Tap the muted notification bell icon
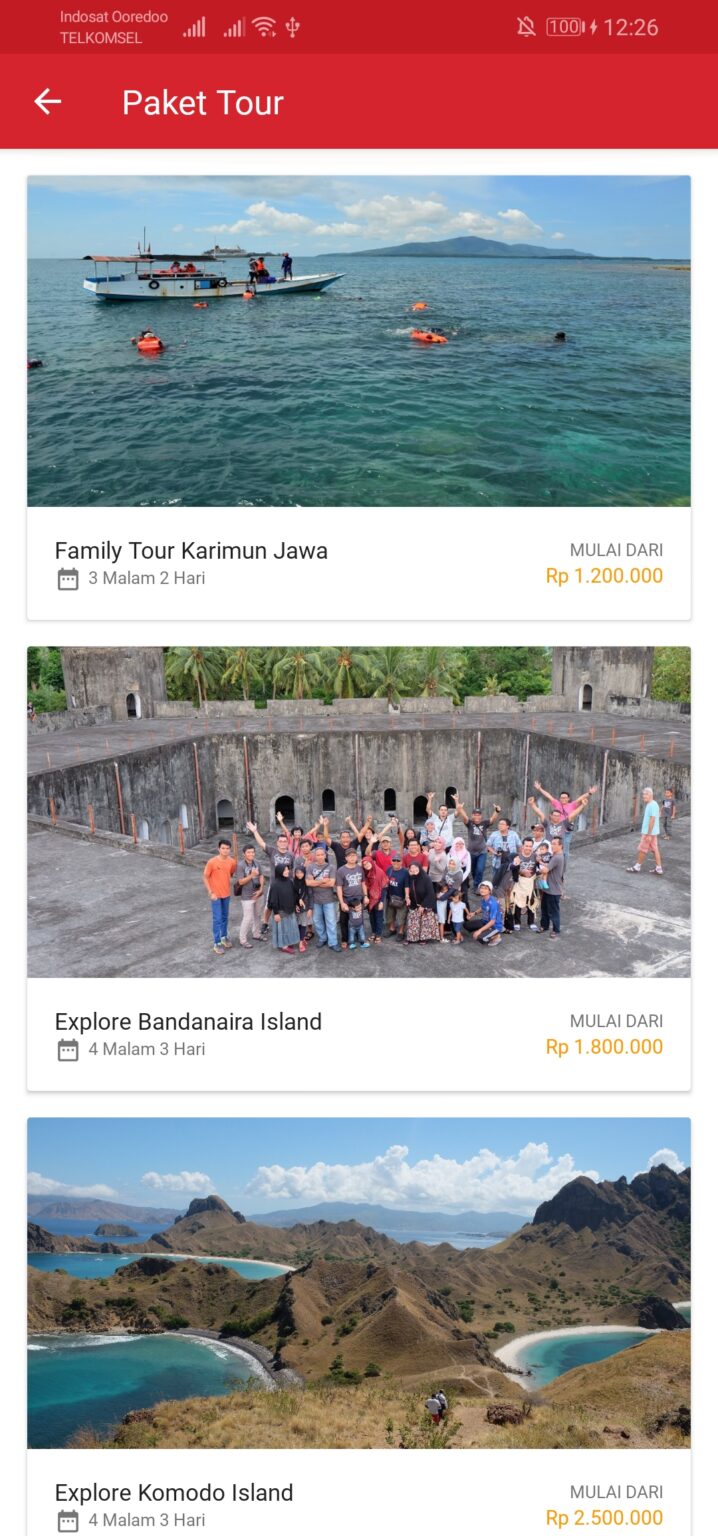This screenshot has height=1536, width=718. tap(526, 27)
